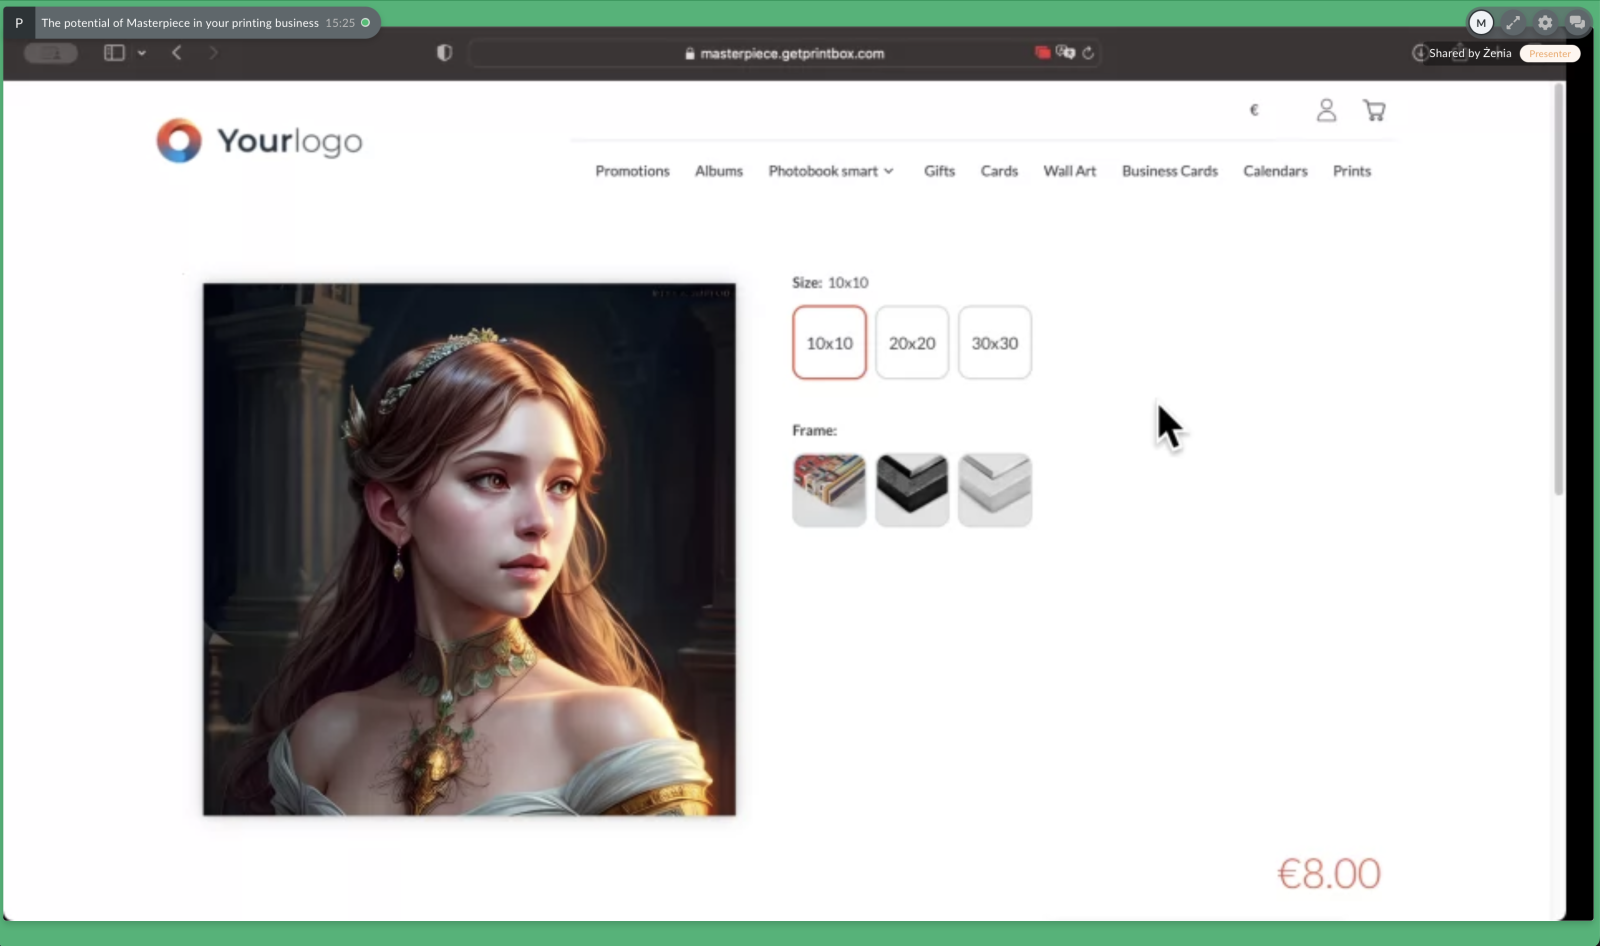Choose the 30x30 size option
The height and width of the screenshot is (946, 1600).
pyautogui.click(x=994, y=343)
